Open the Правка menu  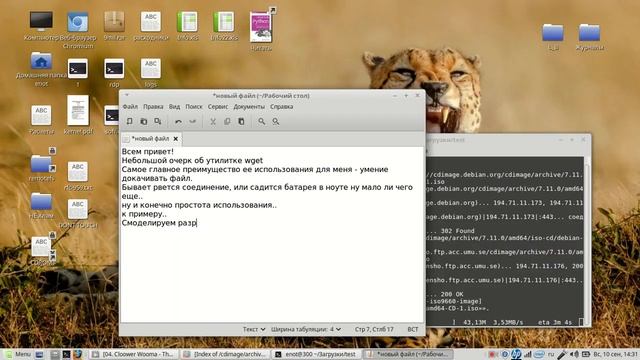[x=153, y=107]
